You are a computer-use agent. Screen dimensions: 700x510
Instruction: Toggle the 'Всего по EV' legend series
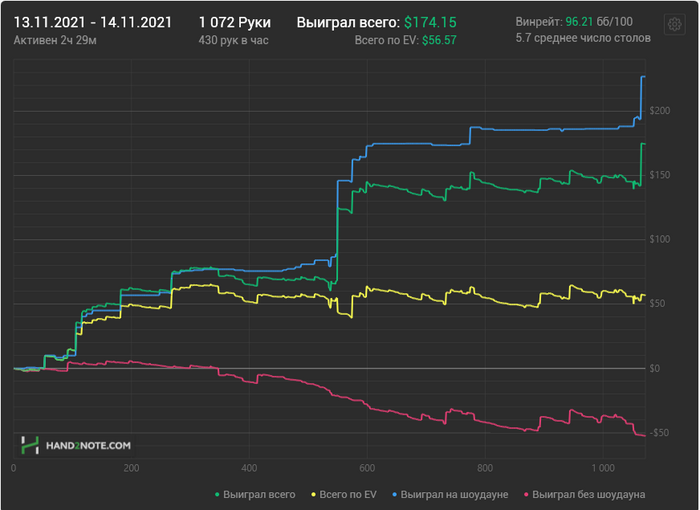click(344, 494)
